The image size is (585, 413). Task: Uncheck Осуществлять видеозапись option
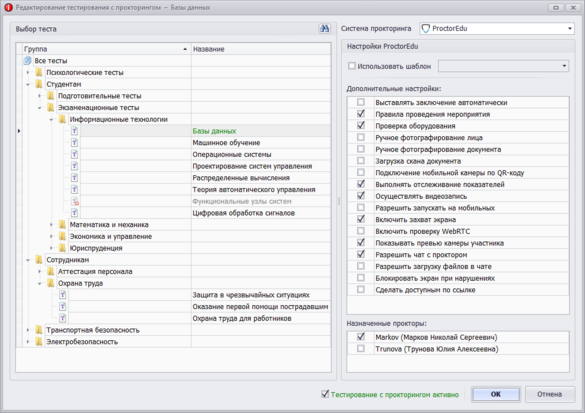[x=361, y=196]
